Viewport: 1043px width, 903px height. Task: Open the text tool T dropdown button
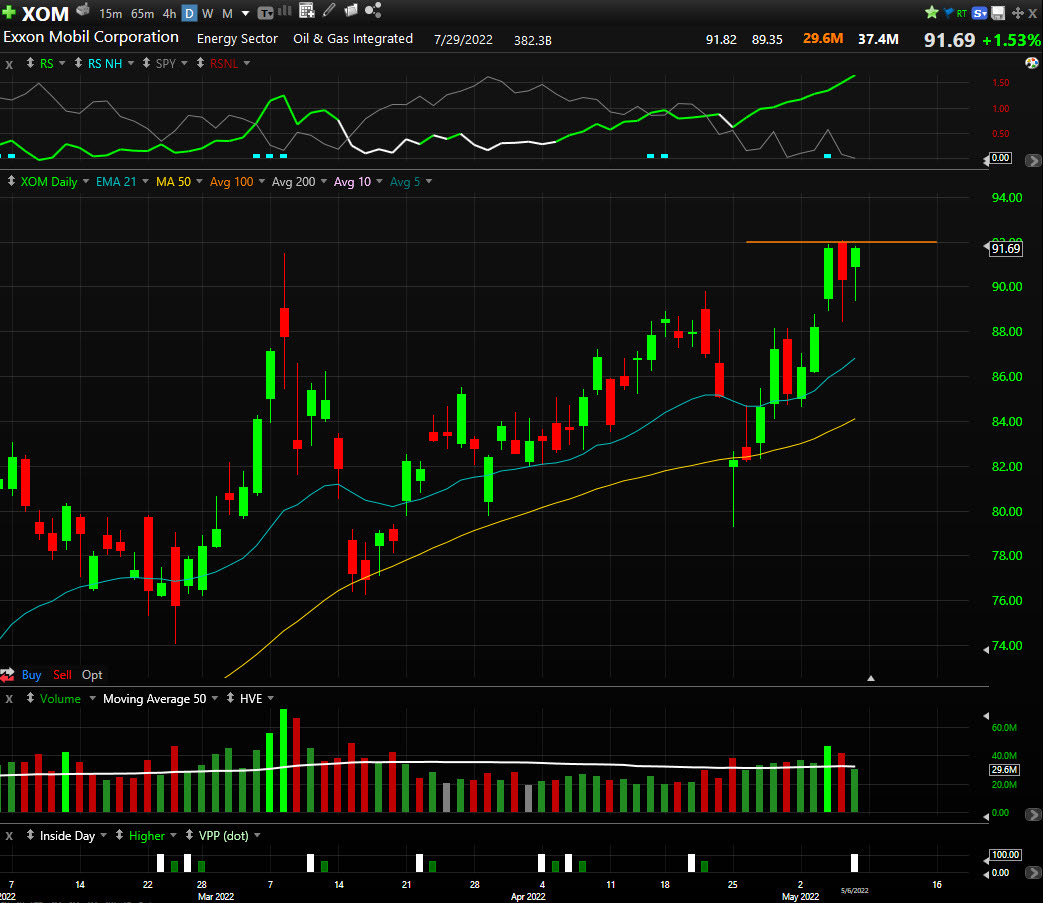click(x=265, y=13)
